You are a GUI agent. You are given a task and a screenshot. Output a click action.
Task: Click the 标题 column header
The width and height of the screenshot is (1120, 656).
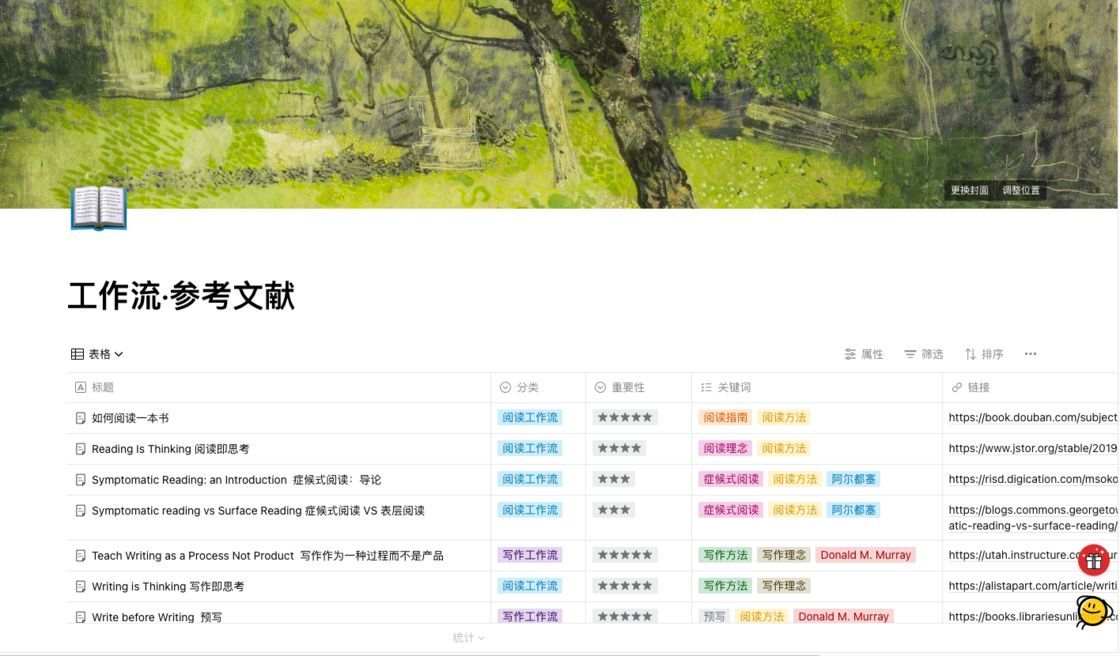coord(279,387)
